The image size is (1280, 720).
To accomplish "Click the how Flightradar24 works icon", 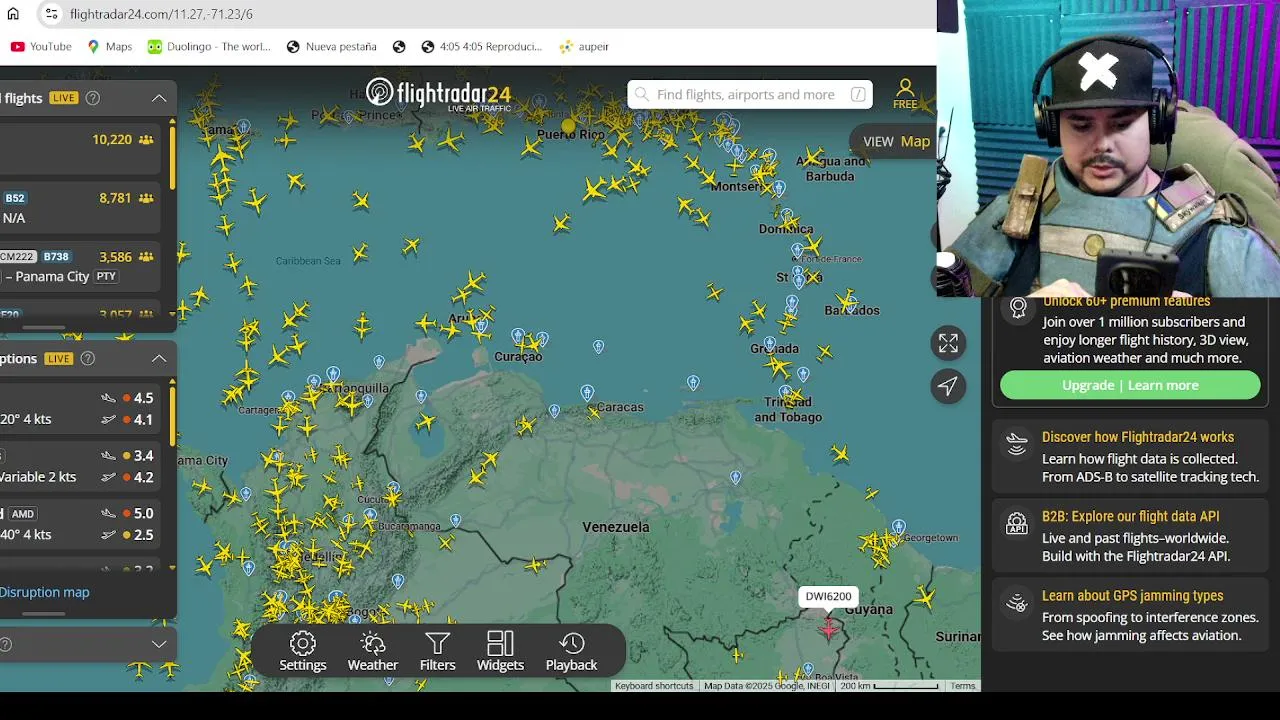I will pos(1017,444).
